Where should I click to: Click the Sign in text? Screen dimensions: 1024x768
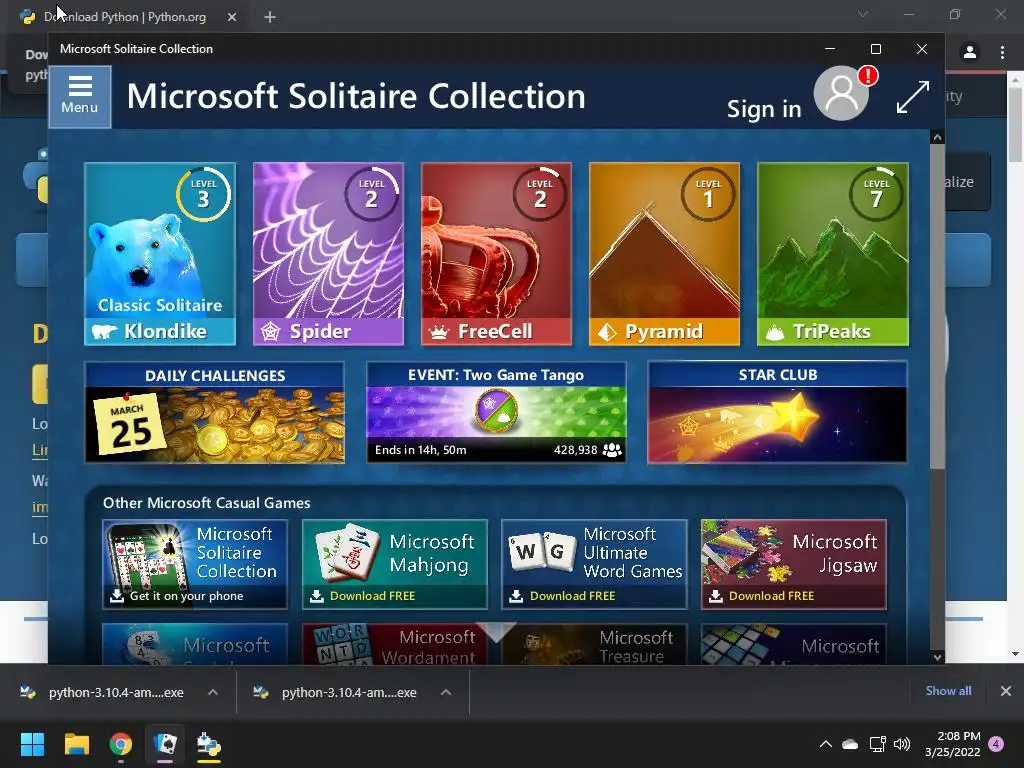pyautogui.click(x=764, y=109)
